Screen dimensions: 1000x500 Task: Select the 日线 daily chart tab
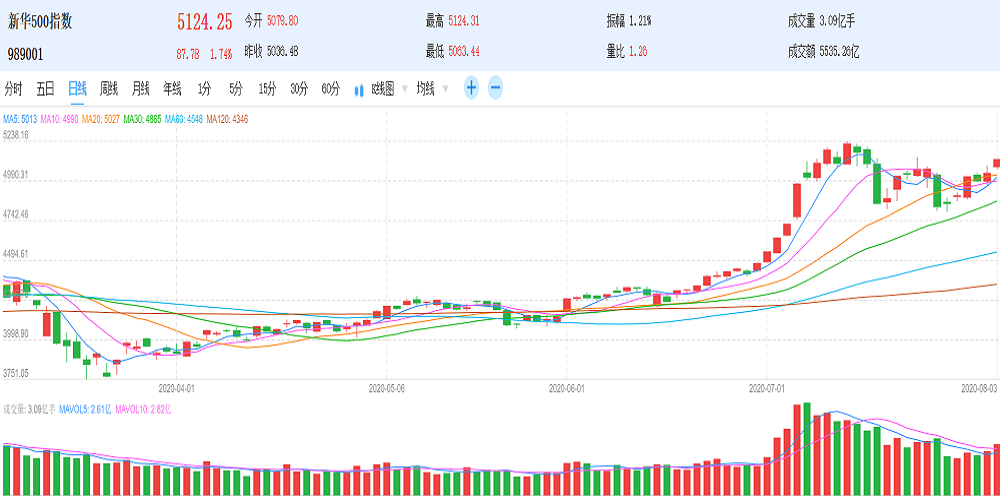click(x=77, y=88)
